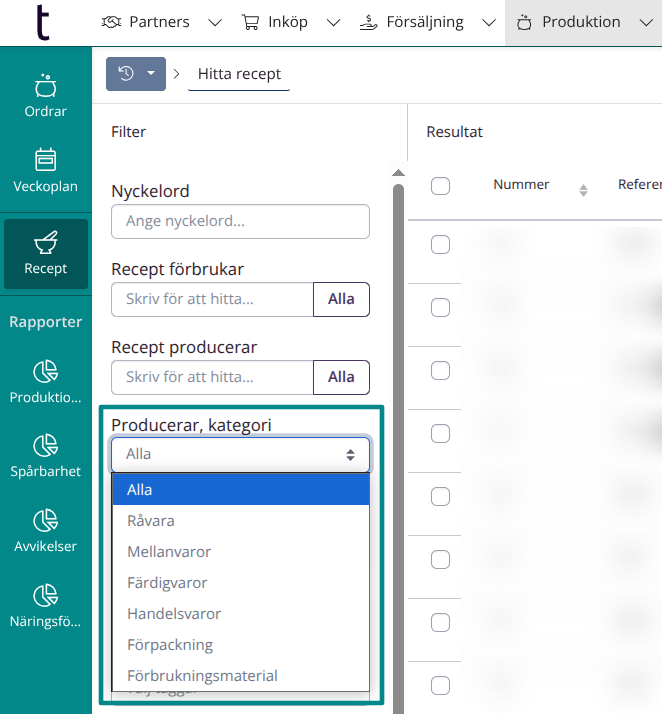Open Veckoplan calendar in sidebar
Screen dimensions: 662x714
(x=45, y=170)
